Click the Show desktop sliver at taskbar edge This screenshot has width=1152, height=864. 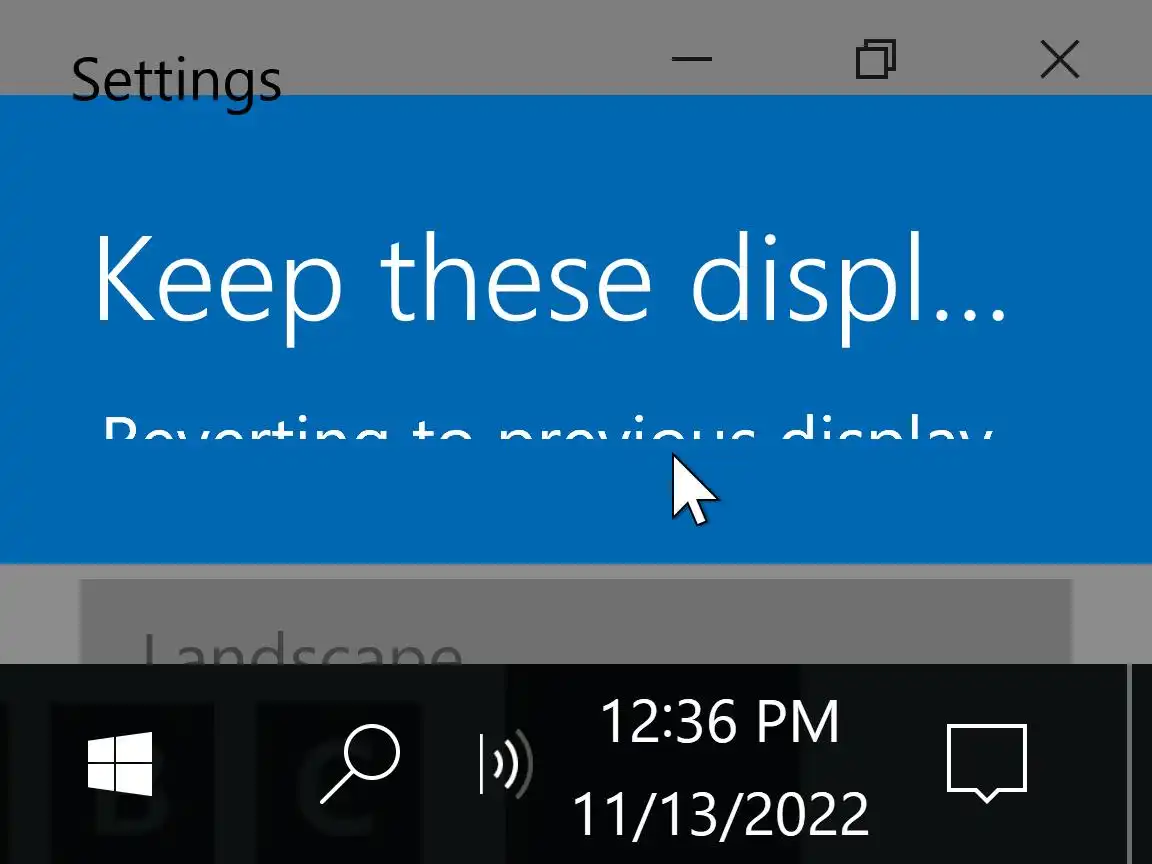(x=1140, y=764)
